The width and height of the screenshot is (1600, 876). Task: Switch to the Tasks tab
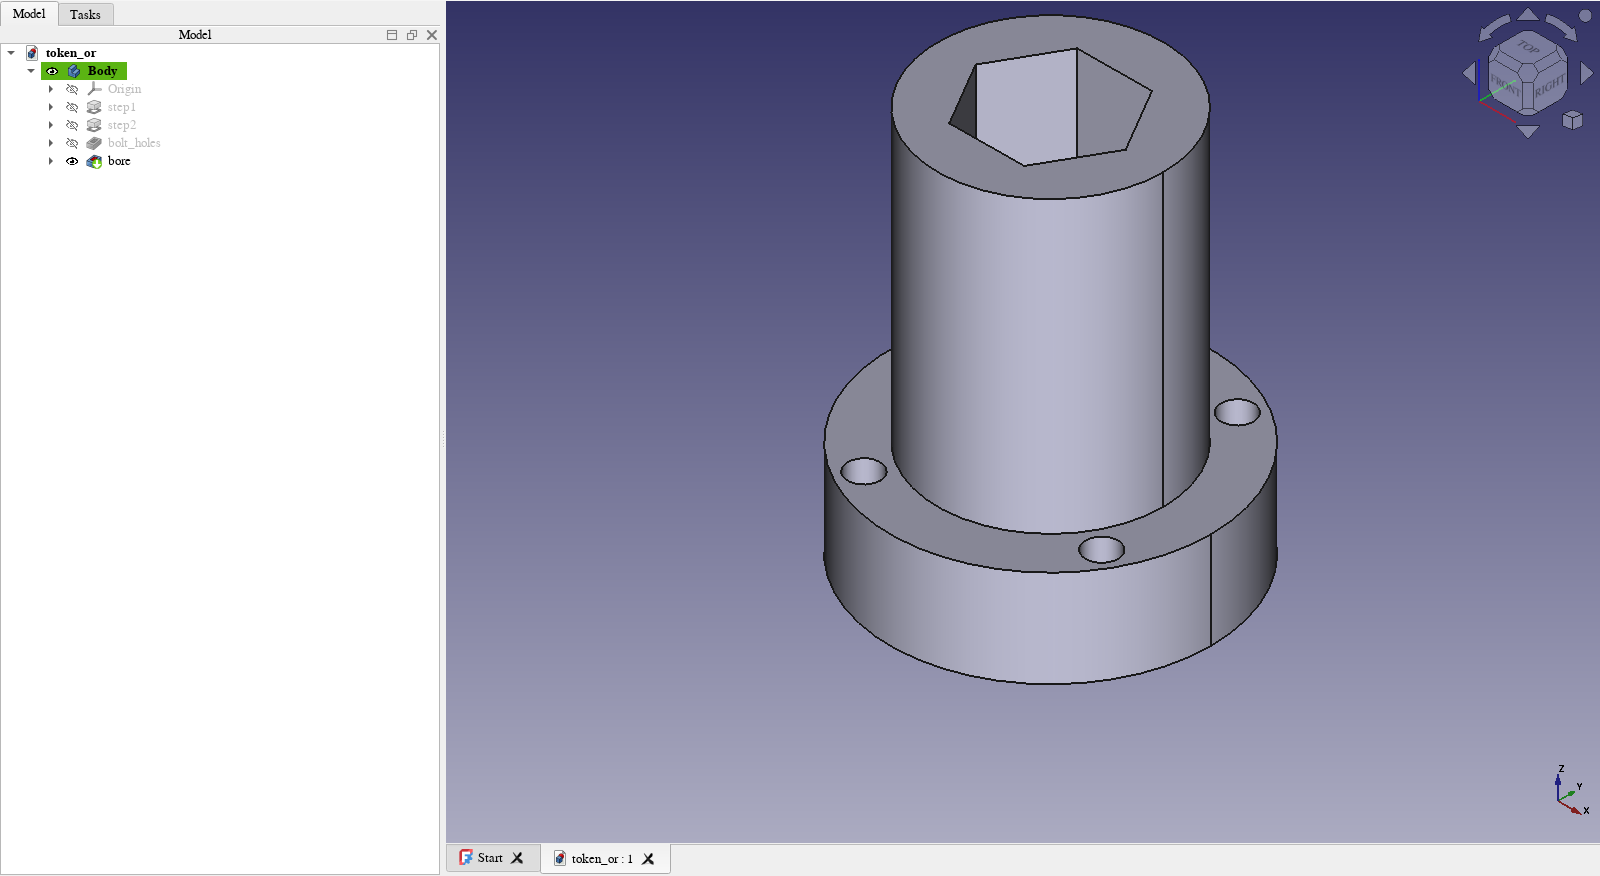click(x=85, y=15)
